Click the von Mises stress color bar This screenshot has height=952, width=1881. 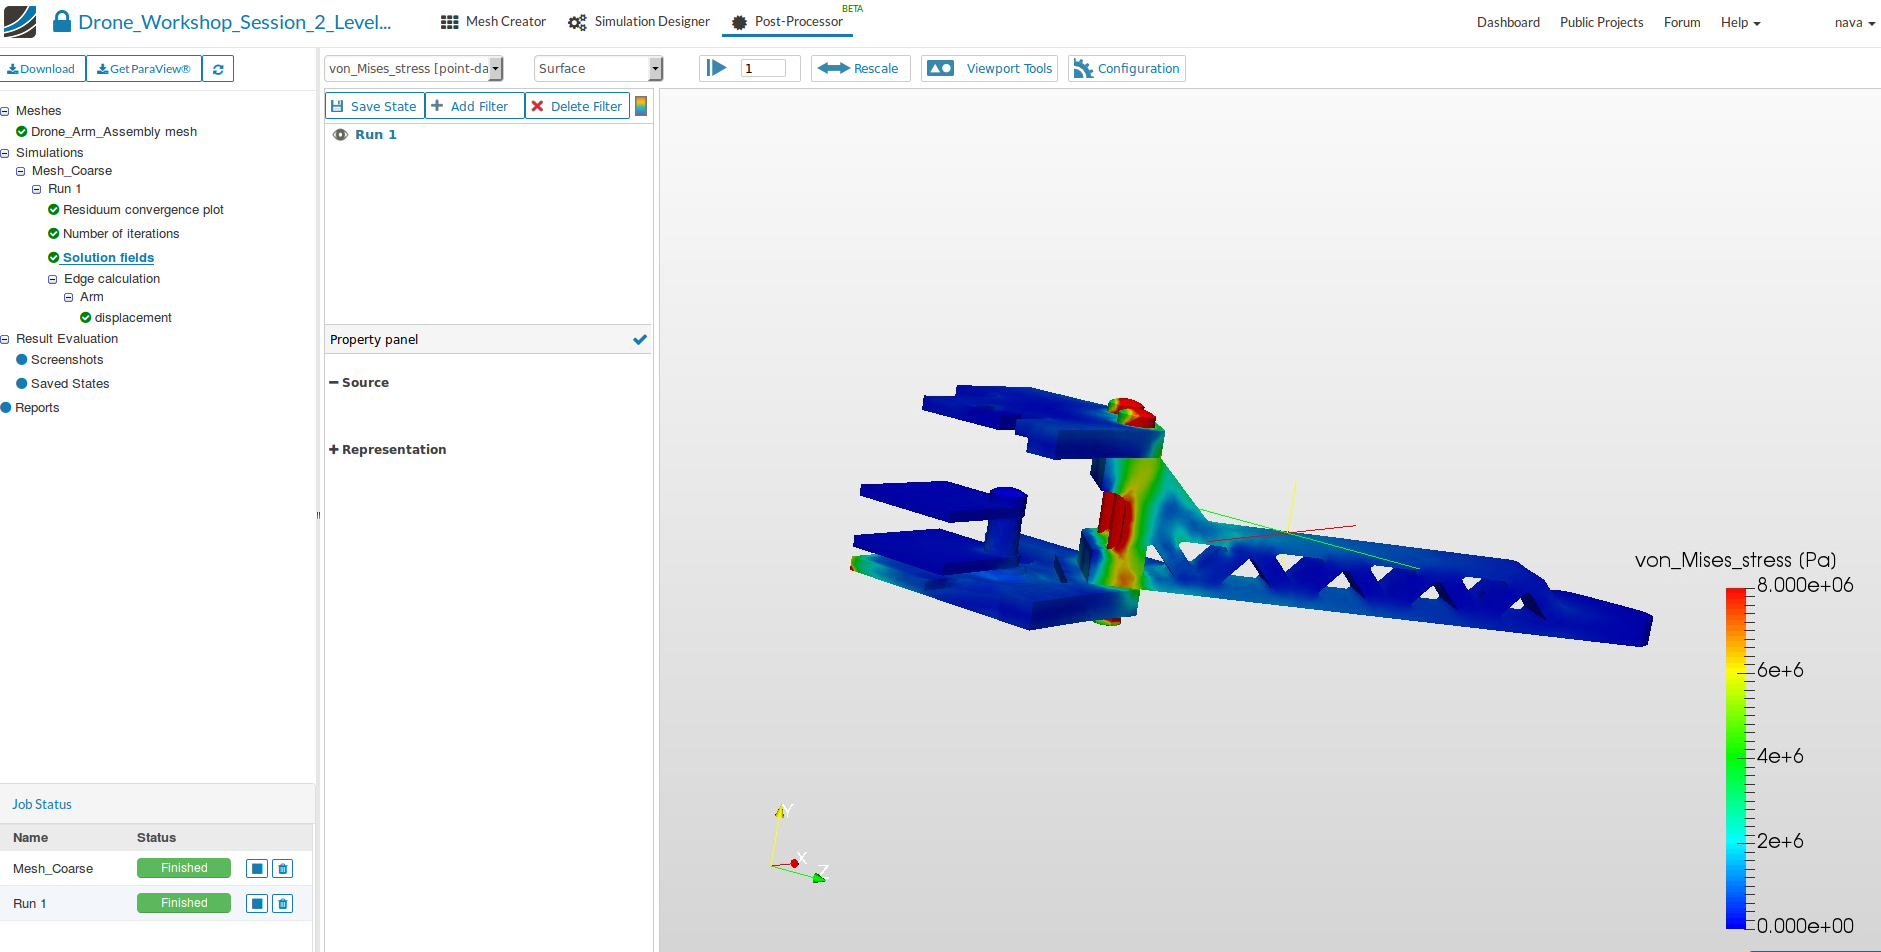[x=1735, y=759]
